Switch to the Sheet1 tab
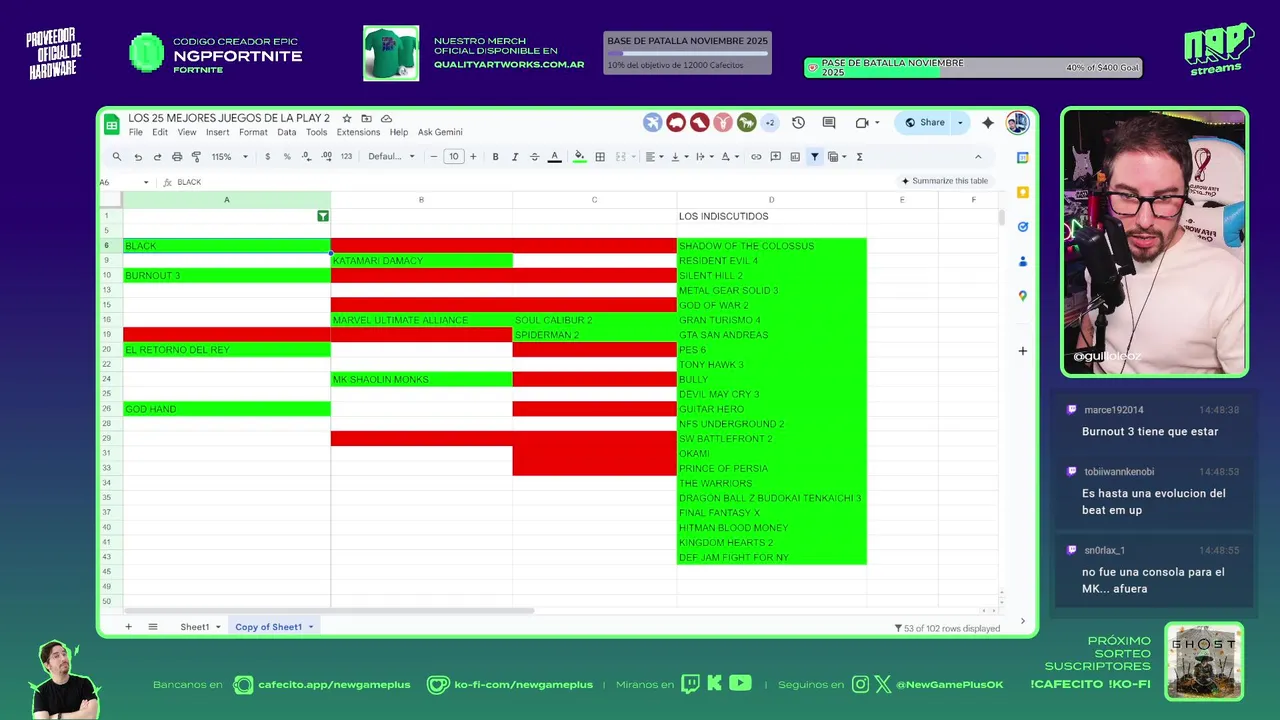This screenshot has height=720, width=1280. (195, 627)
